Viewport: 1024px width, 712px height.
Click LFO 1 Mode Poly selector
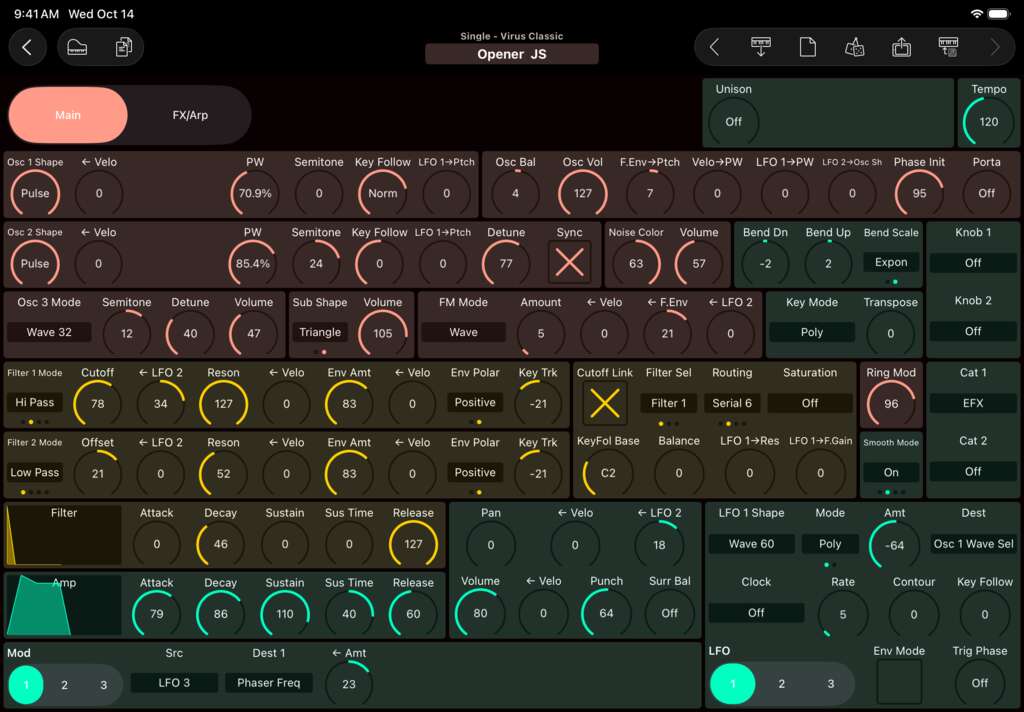click(830, 543)
